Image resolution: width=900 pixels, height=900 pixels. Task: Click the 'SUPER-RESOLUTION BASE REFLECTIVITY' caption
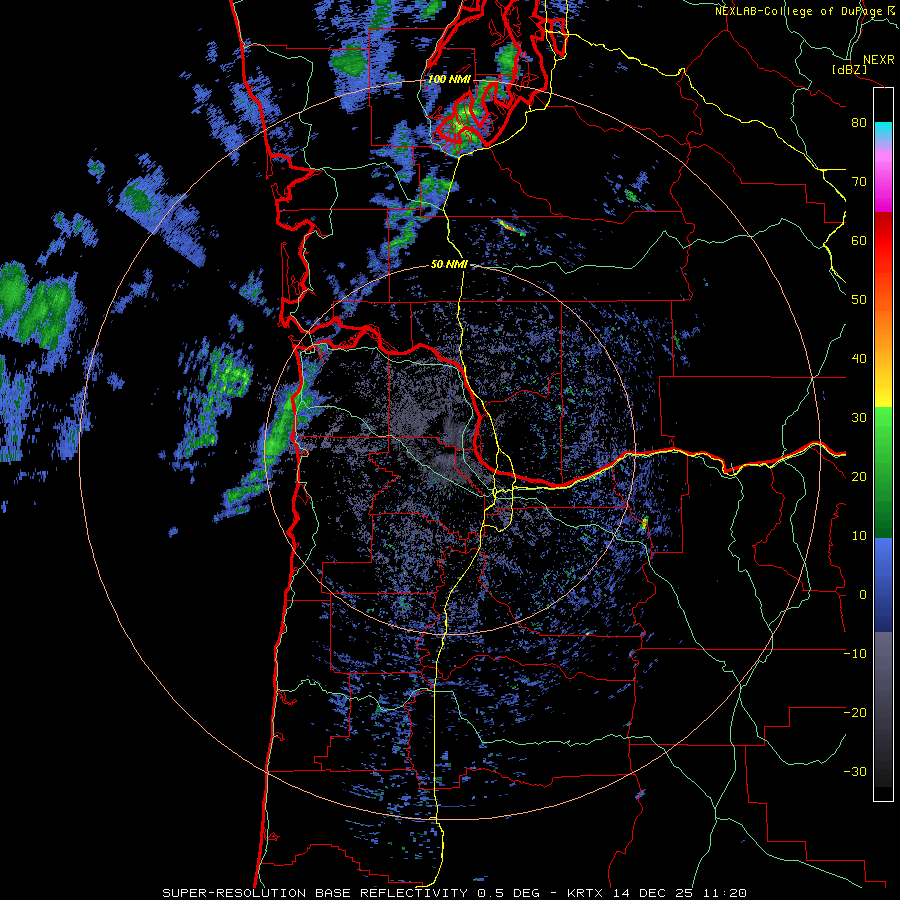tap(315, 893)
